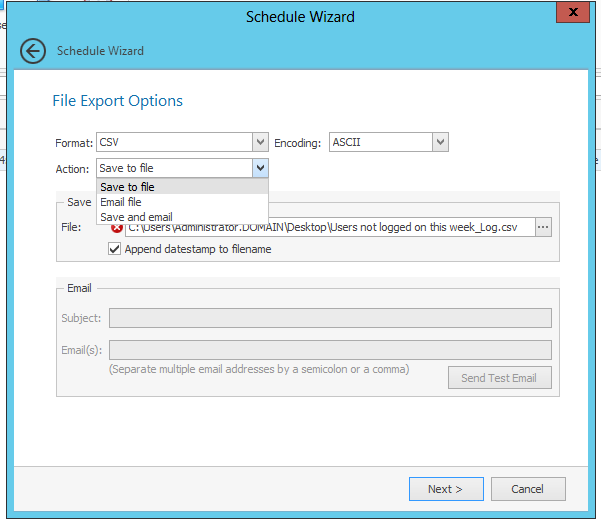Viewport: 601px width, 523px height.
Task: Open the Format CSV dropdown
Action: pyautogui.click(x=260, y=142)
